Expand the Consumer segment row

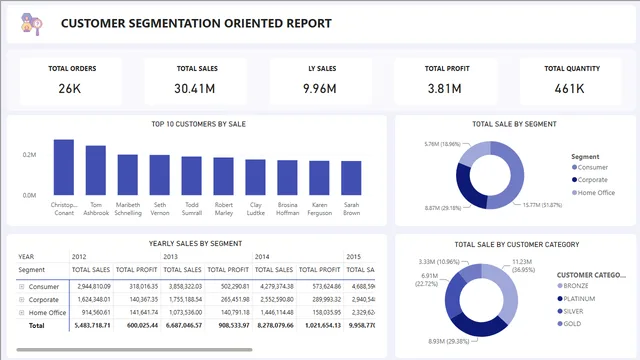(x=22, y=287)
